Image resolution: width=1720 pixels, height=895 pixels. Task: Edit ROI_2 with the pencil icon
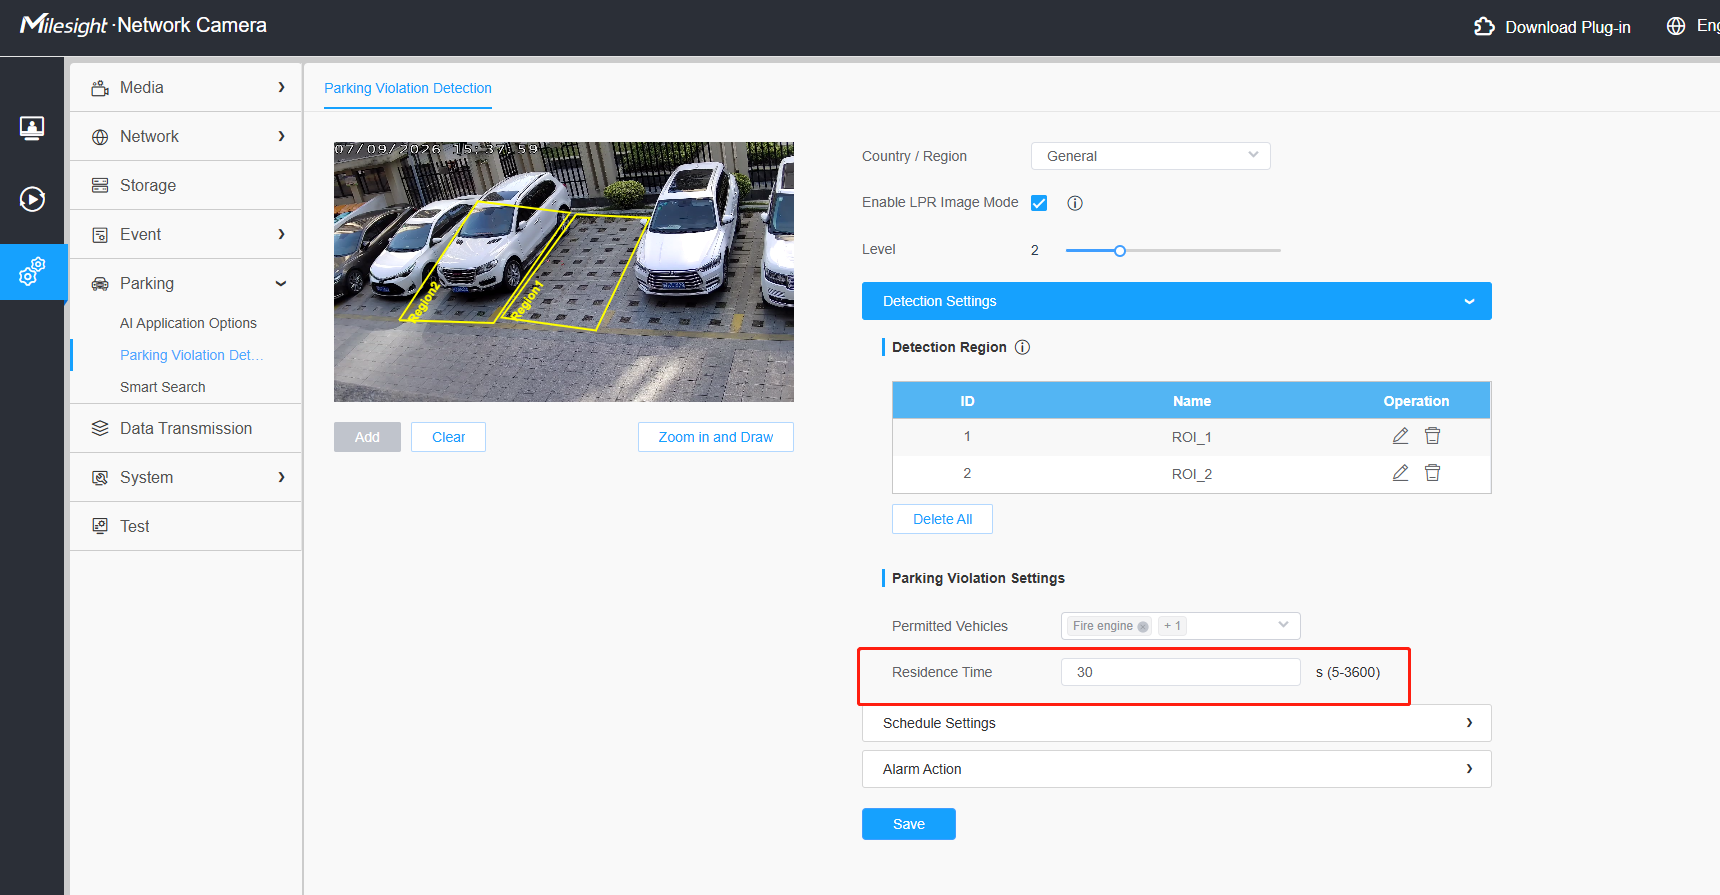point(1400,473)
